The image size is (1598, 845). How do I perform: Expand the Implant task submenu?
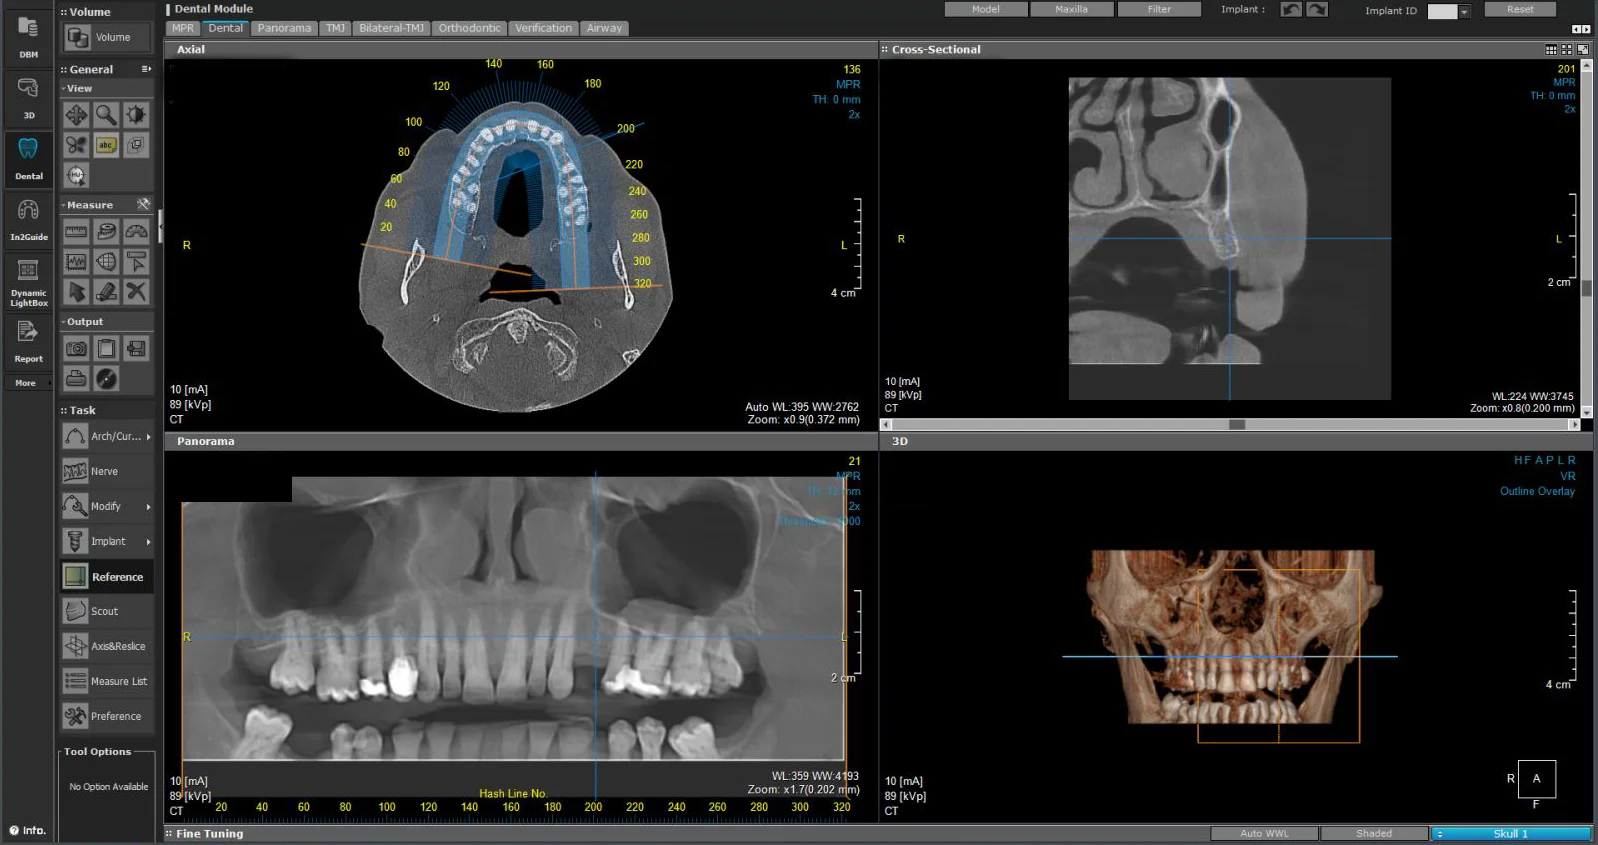(x=148, y=542)
